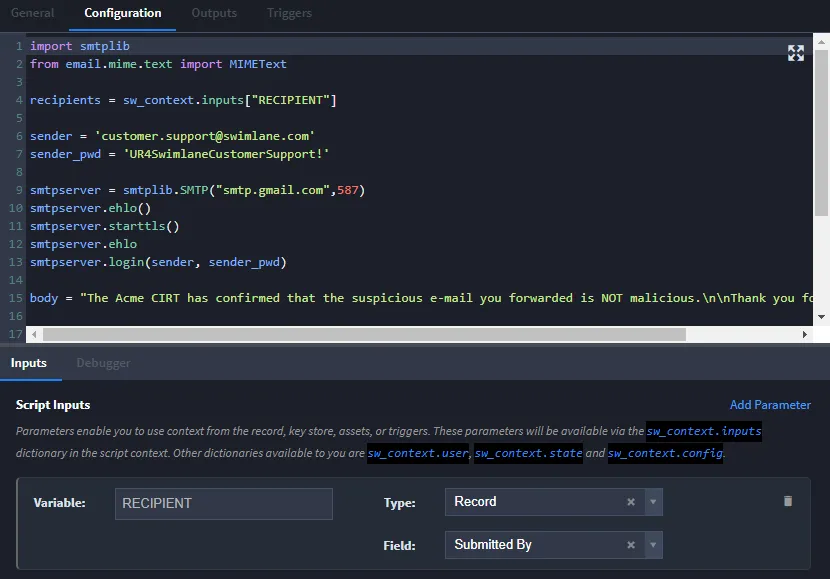830x579 pixels.
Task: Click the horizontal scrollbar thumb of code editor
Action: click(364, 334)
